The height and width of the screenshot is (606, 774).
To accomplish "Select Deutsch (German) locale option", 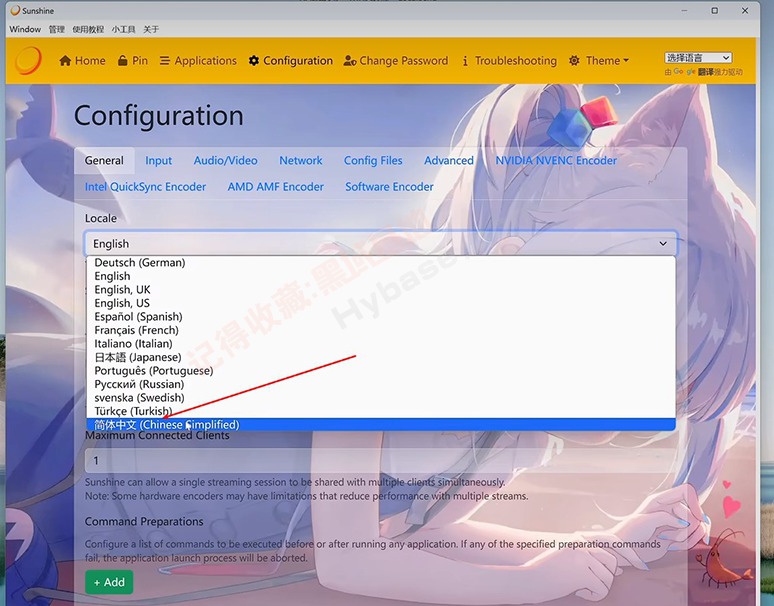I will pos(381,263).
